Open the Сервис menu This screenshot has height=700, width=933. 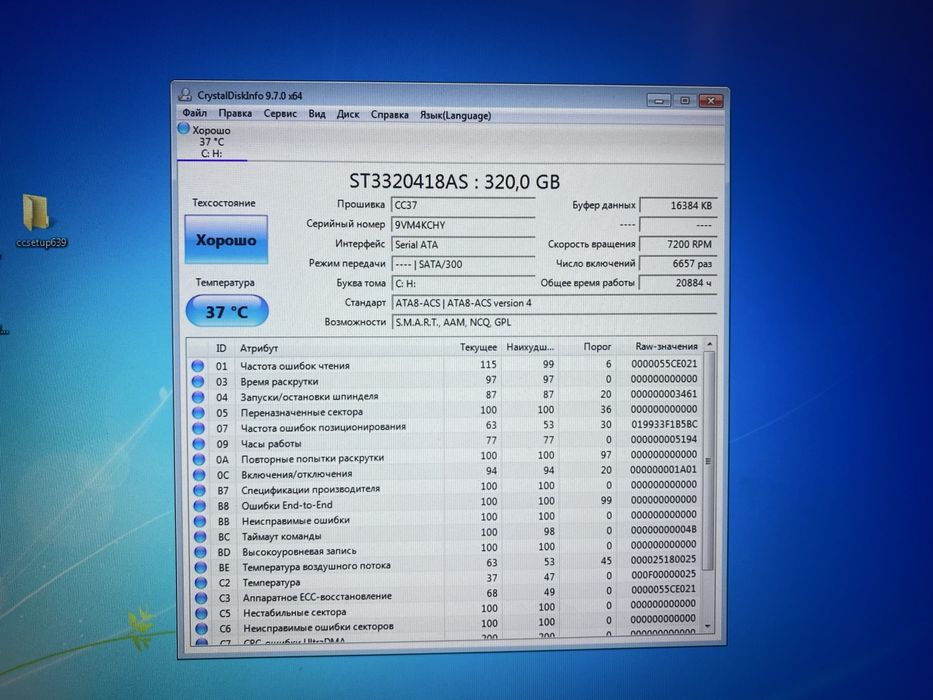280,113
